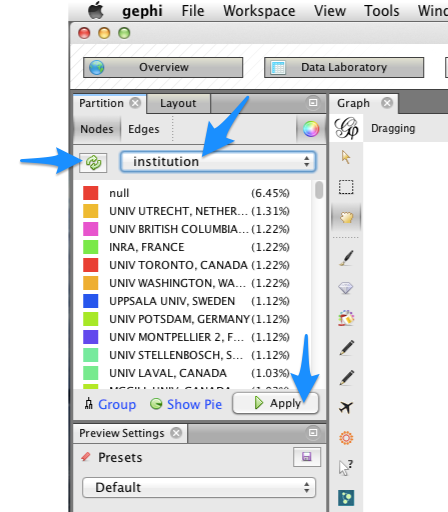Click the Gephi logo in Graph panel
Screen dimensions: 448x512
tap(347, 128)
